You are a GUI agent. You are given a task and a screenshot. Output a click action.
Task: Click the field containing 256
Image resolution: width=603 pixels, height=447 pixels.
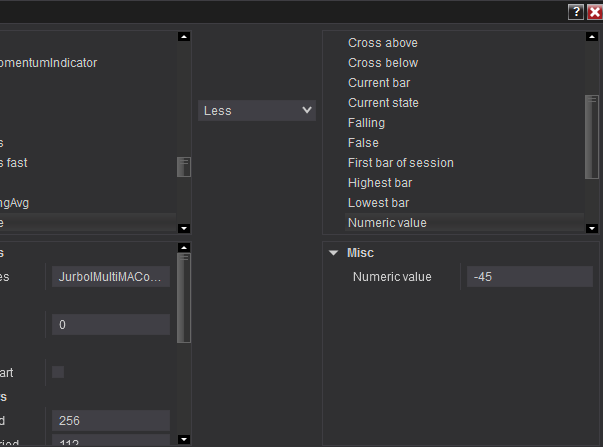(x=110, y=421)
